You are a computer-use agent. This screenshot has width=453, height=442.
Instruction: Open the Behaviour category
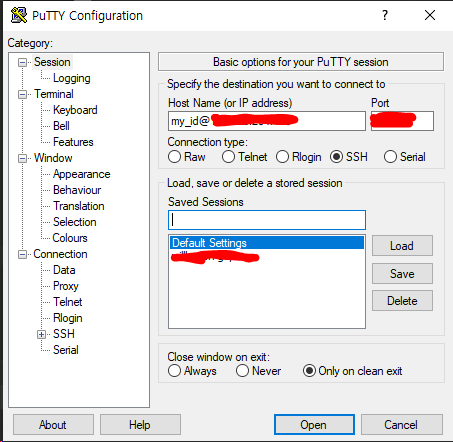[x=77, y=190]
